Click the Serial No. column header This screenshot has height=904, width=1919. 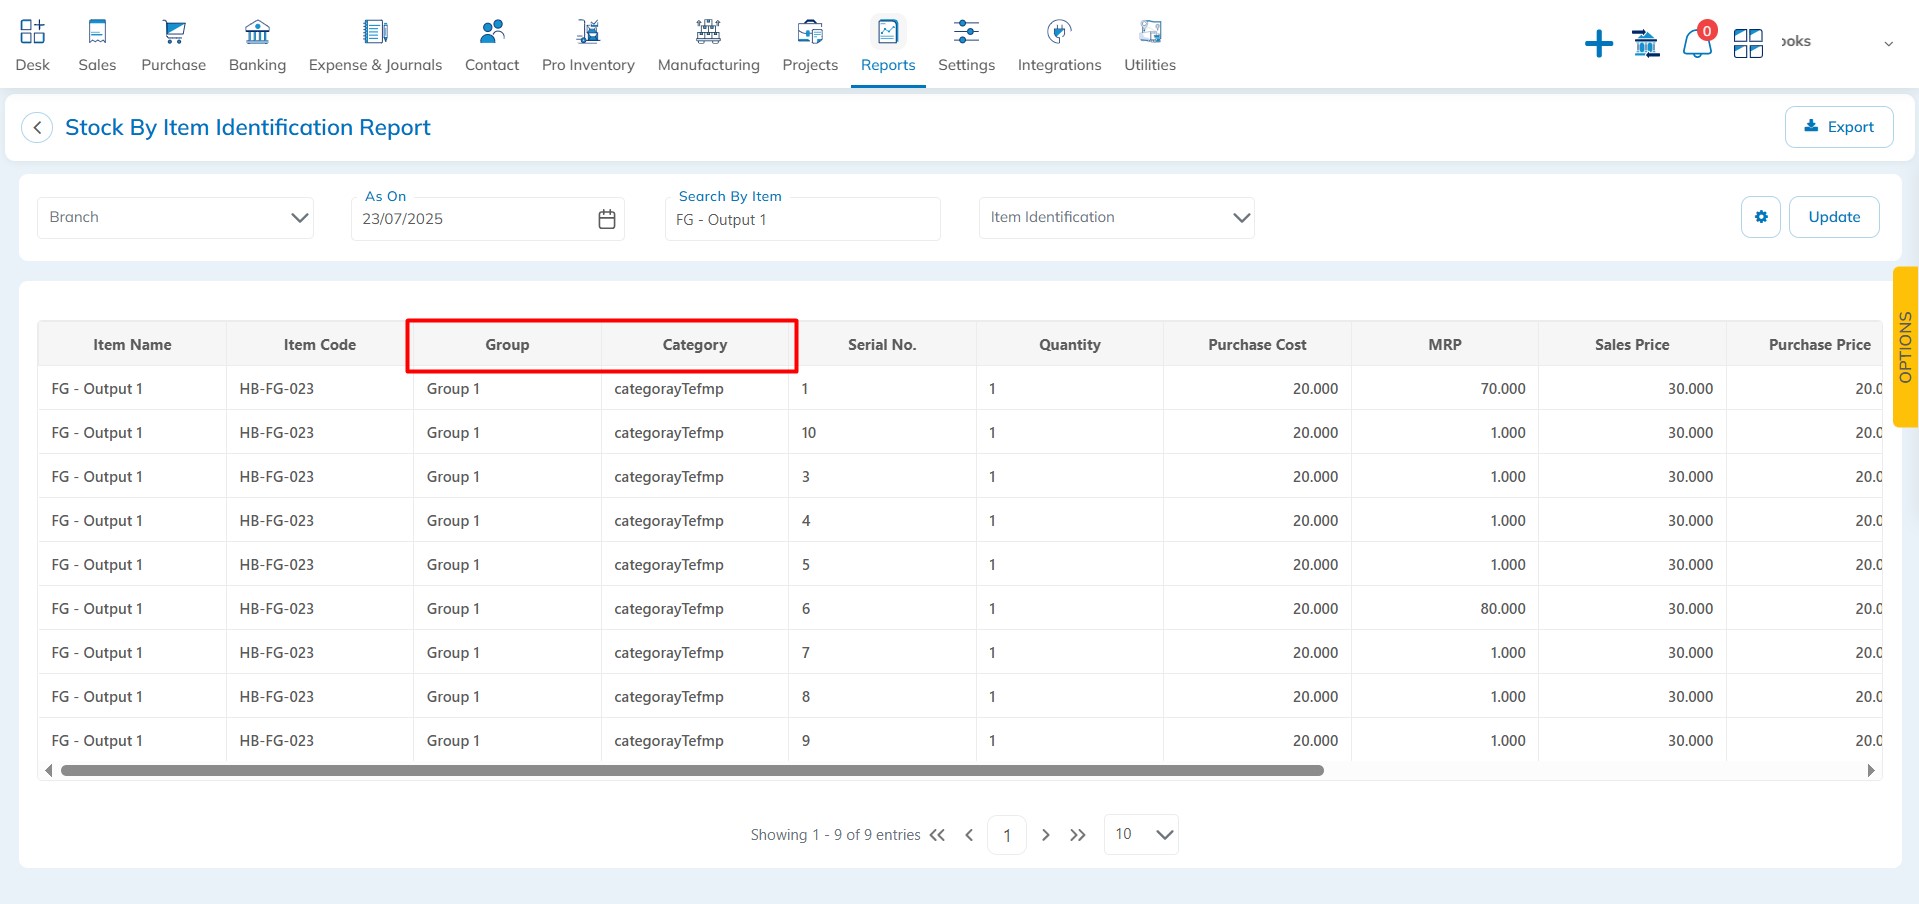click(882, 345)
